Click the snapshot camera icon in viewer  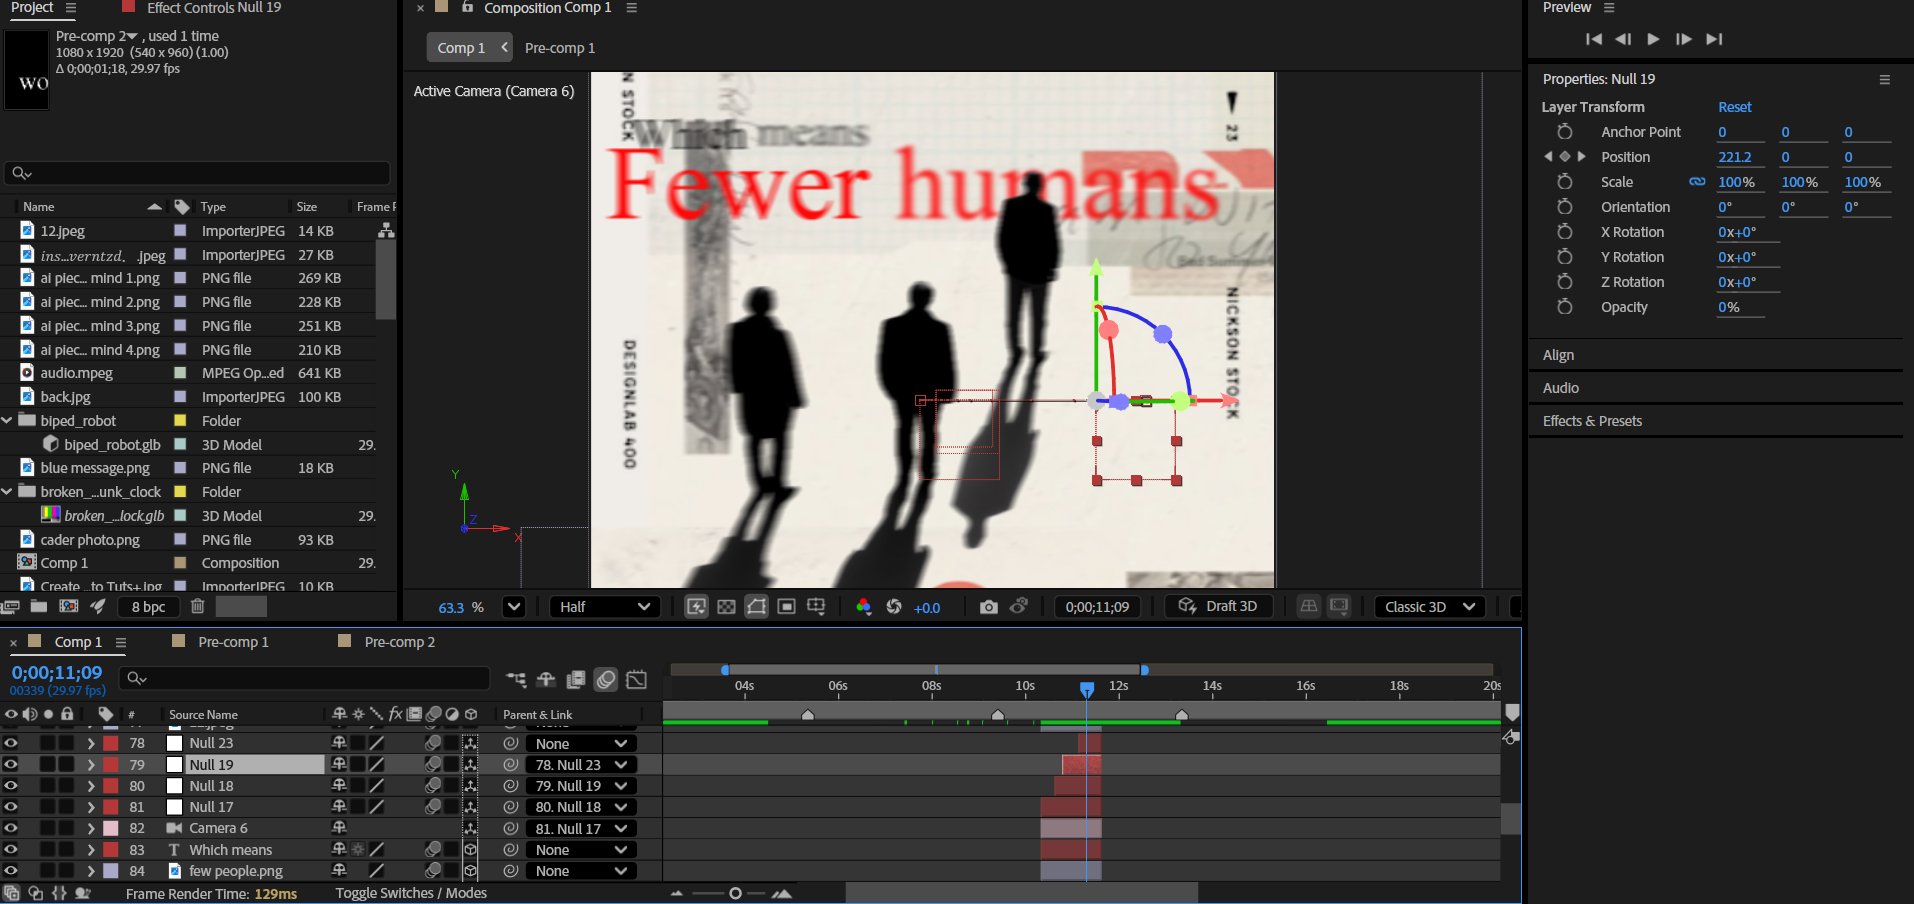click(988, 607)
